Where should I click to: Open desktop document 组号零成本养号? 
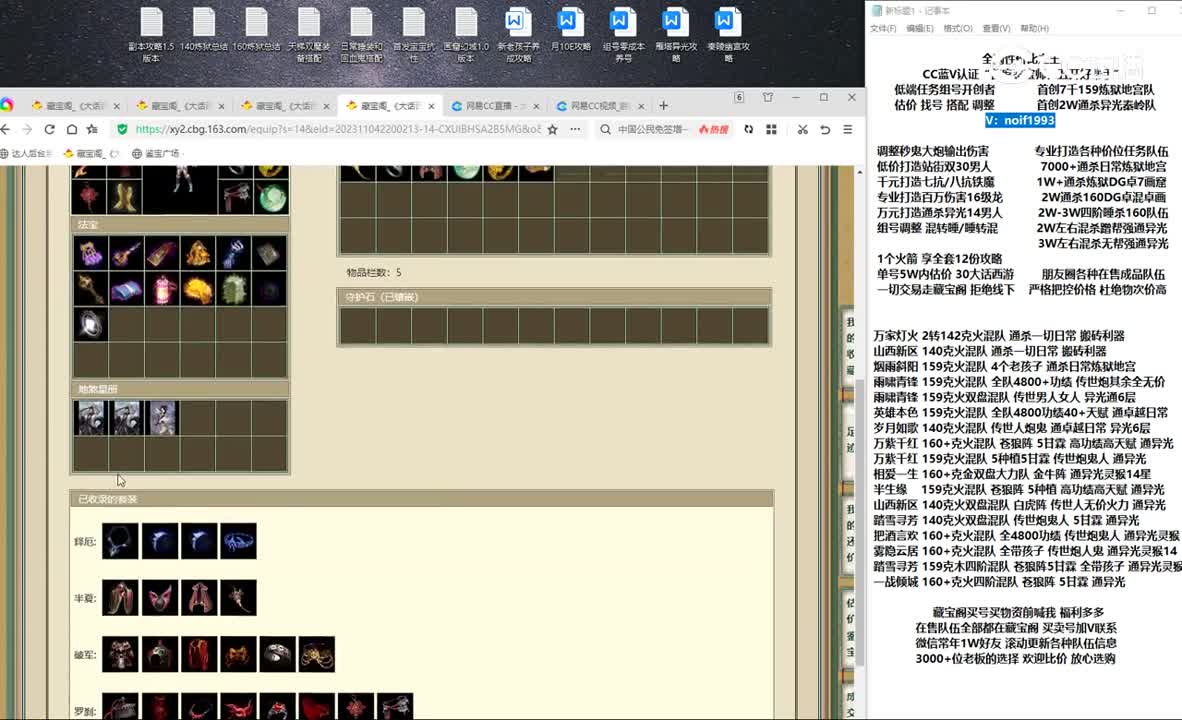[623, 35]
